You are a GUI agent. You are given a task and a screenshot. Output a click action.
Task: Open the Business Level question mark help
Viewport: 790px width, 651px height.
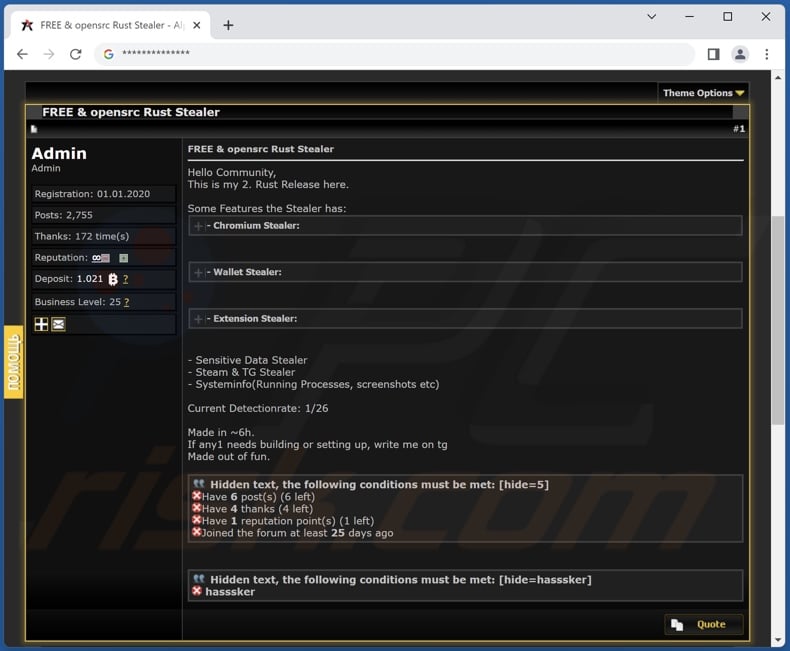tap(126, 302)
